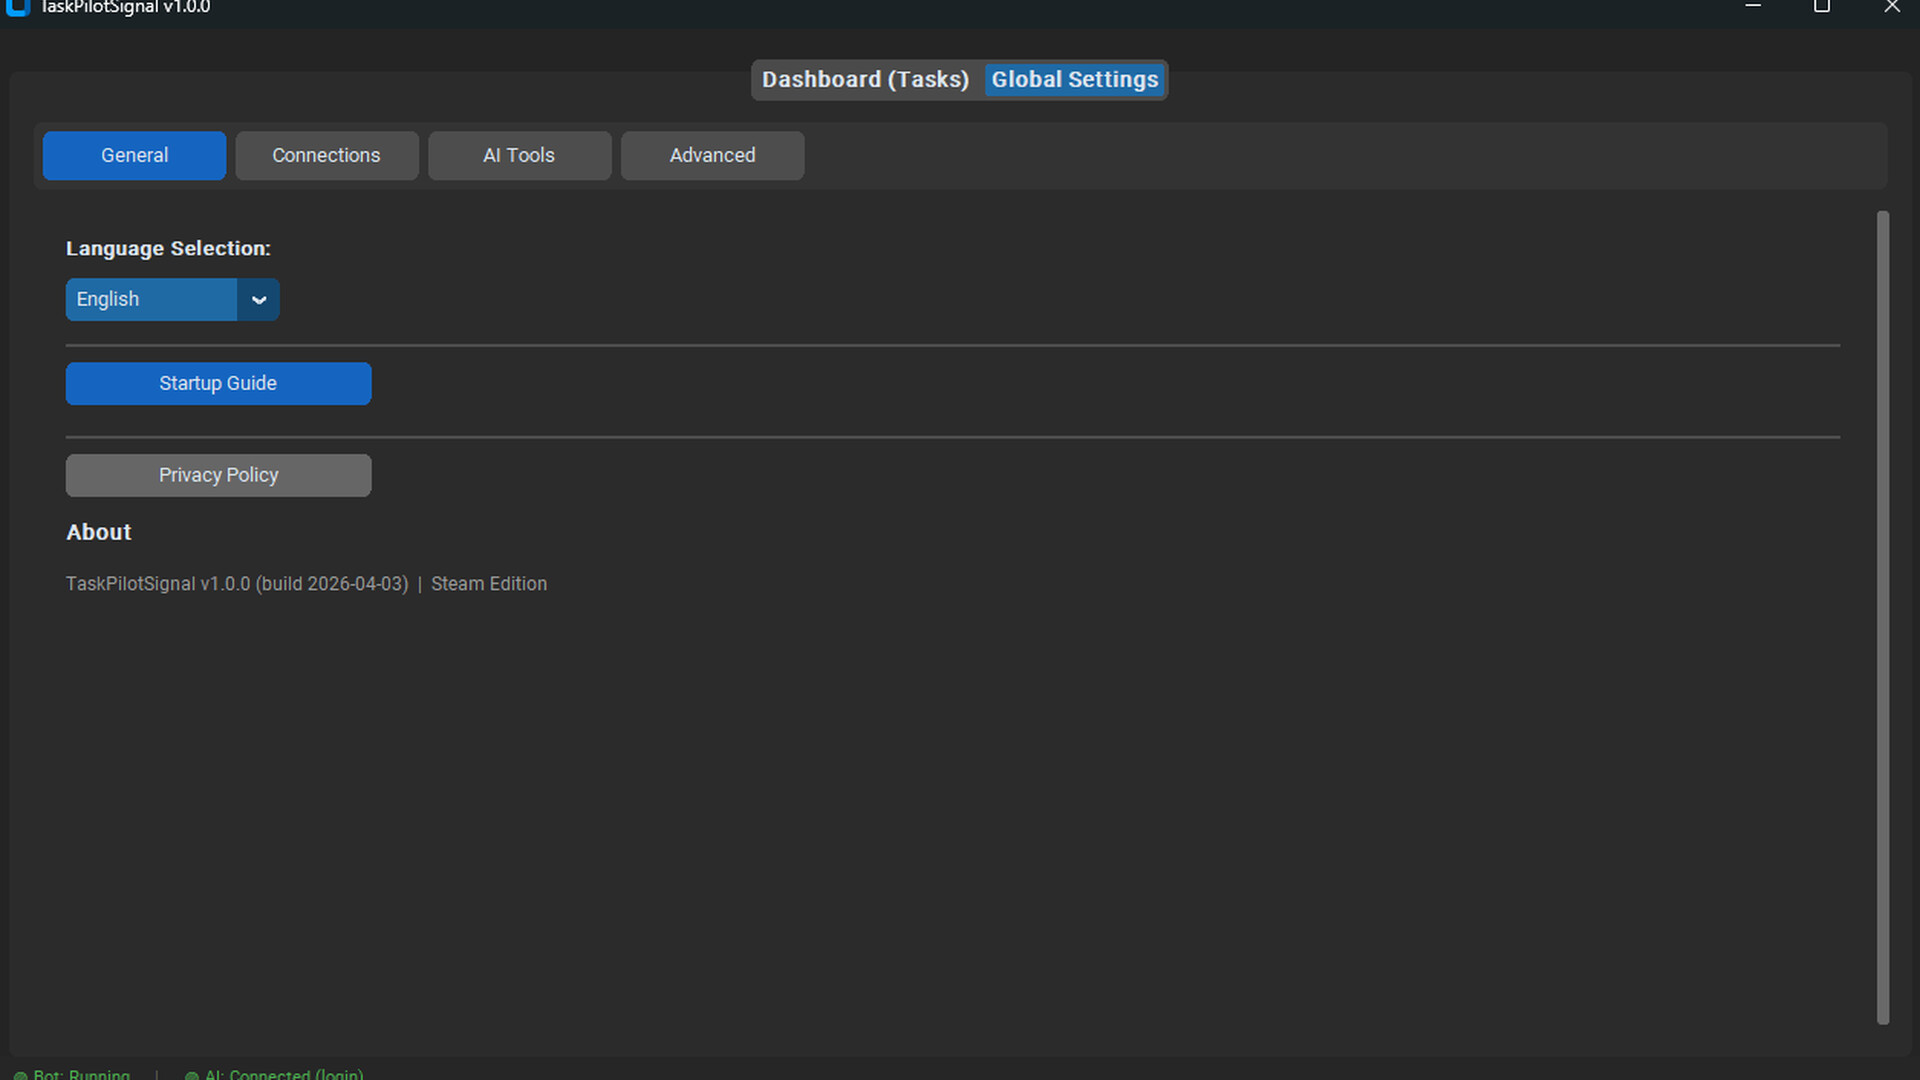View the Privacy Policy
Screen dimensions: 1920x1080
tap(218, 476)
